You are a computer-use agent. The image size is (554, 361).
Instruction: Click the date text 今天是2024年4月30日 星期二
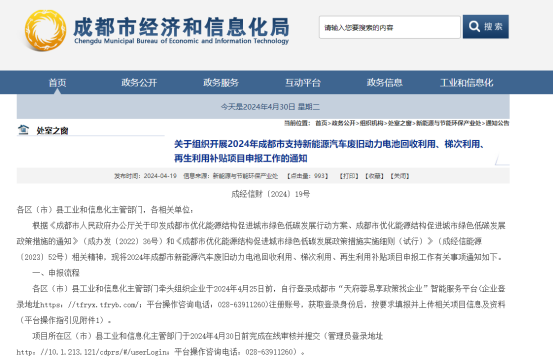point(270,107)
